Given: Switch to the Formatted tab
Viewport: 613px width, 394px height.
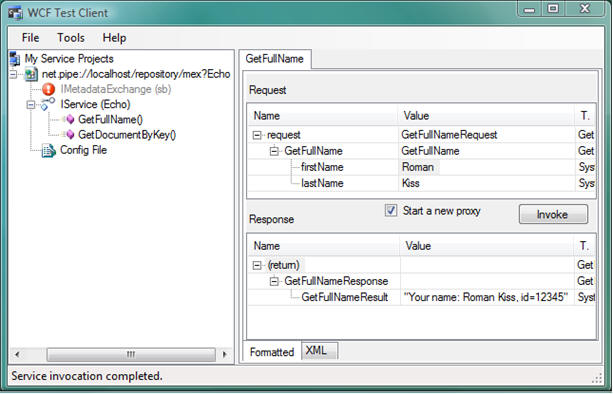Looking at the screenshot, I should [272, 352].
